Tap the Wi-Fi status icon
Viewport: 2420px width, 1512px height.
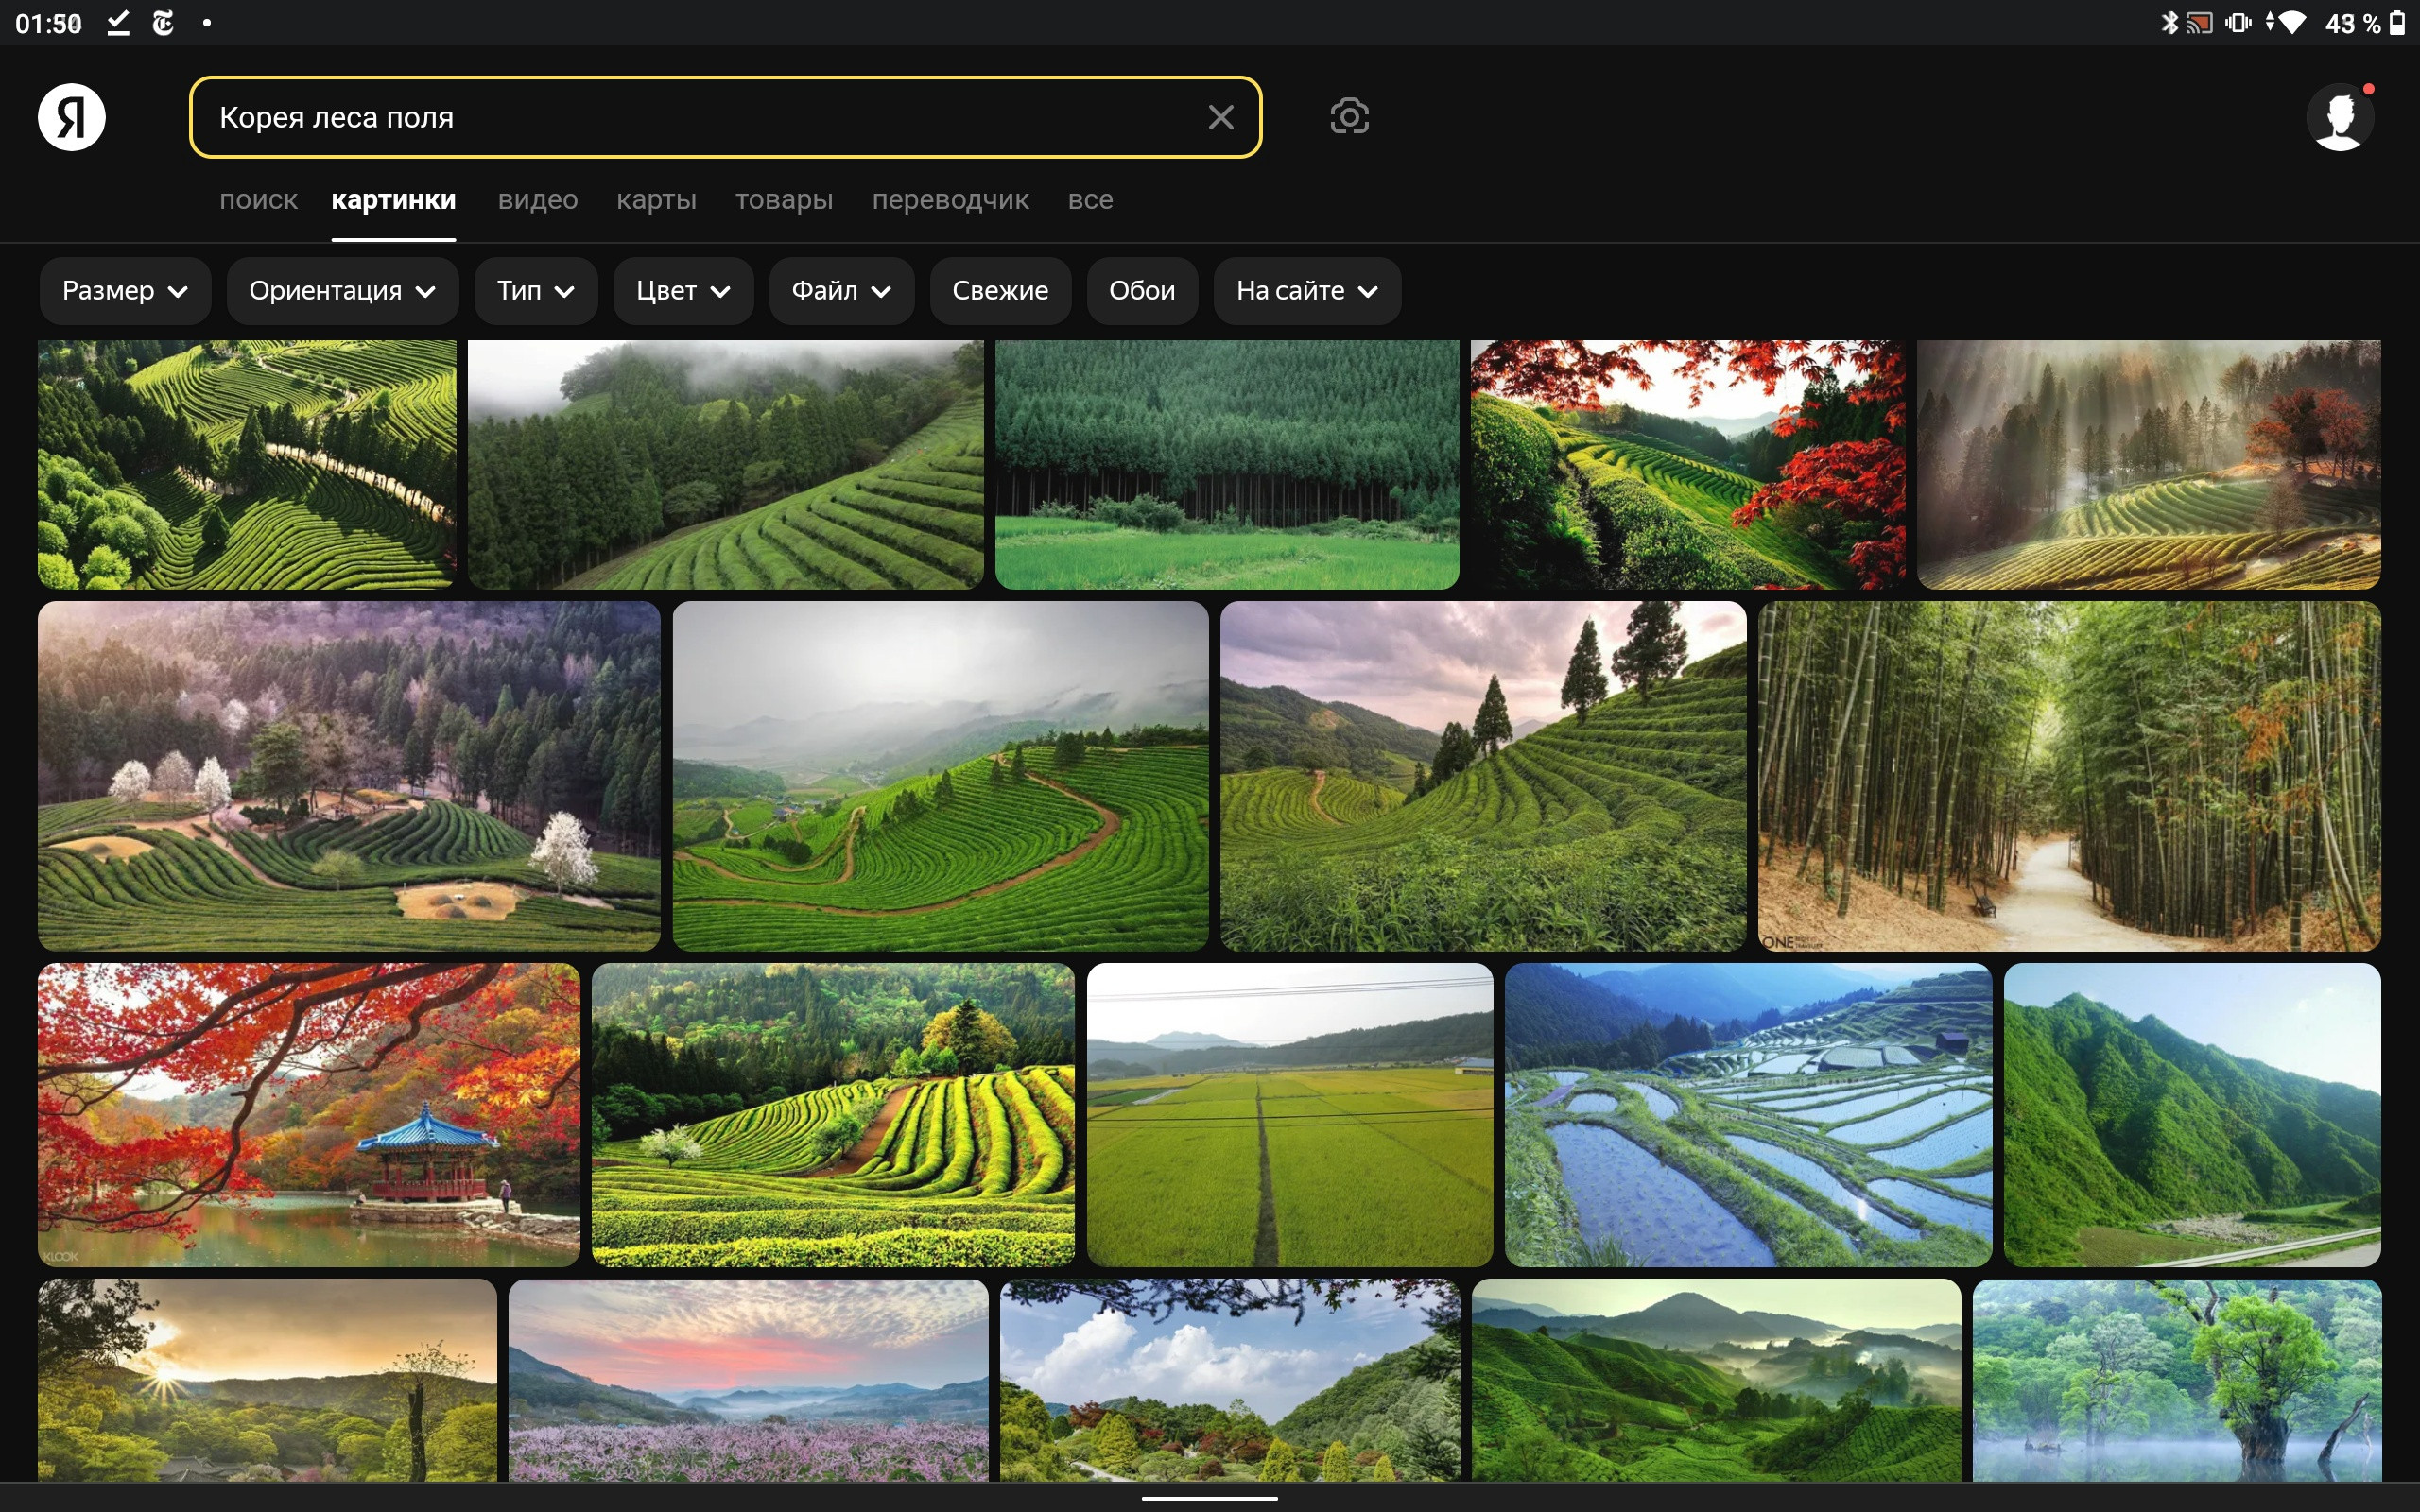(2291, 23)
